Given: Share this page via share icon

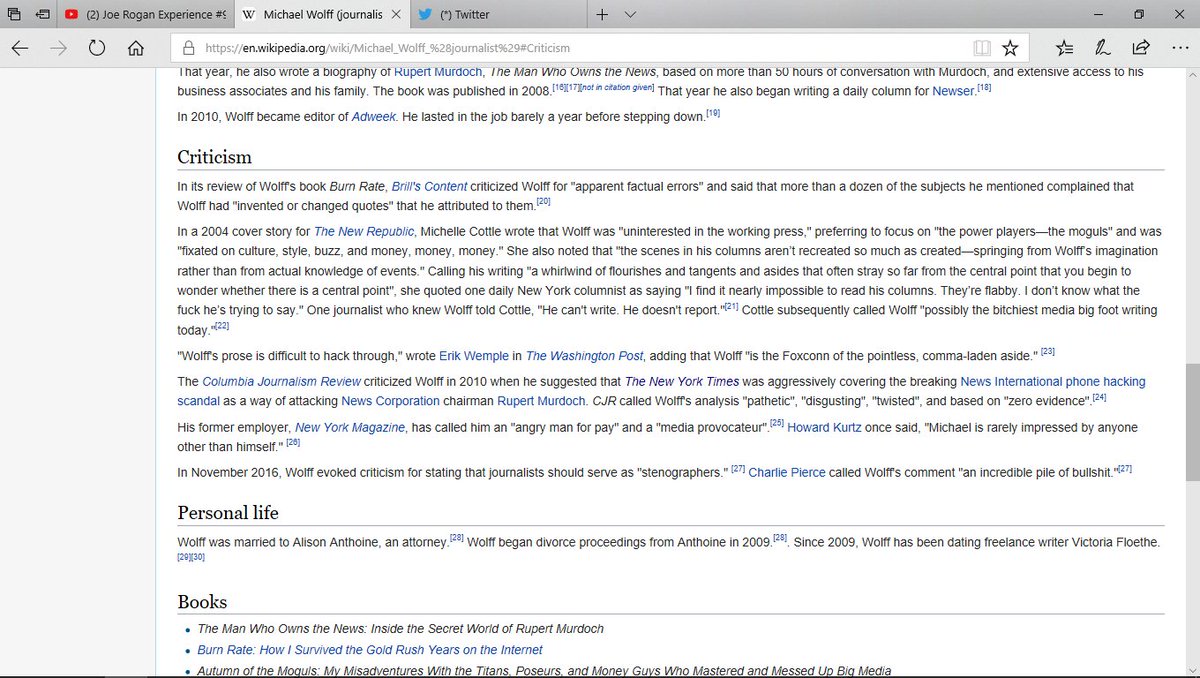Looking at the screenshot, I should point(1140,48).
